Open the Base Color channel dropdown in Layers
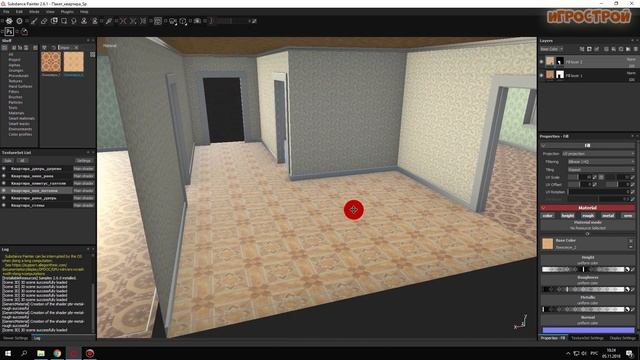The image size is (640, 360). [552, 49]
